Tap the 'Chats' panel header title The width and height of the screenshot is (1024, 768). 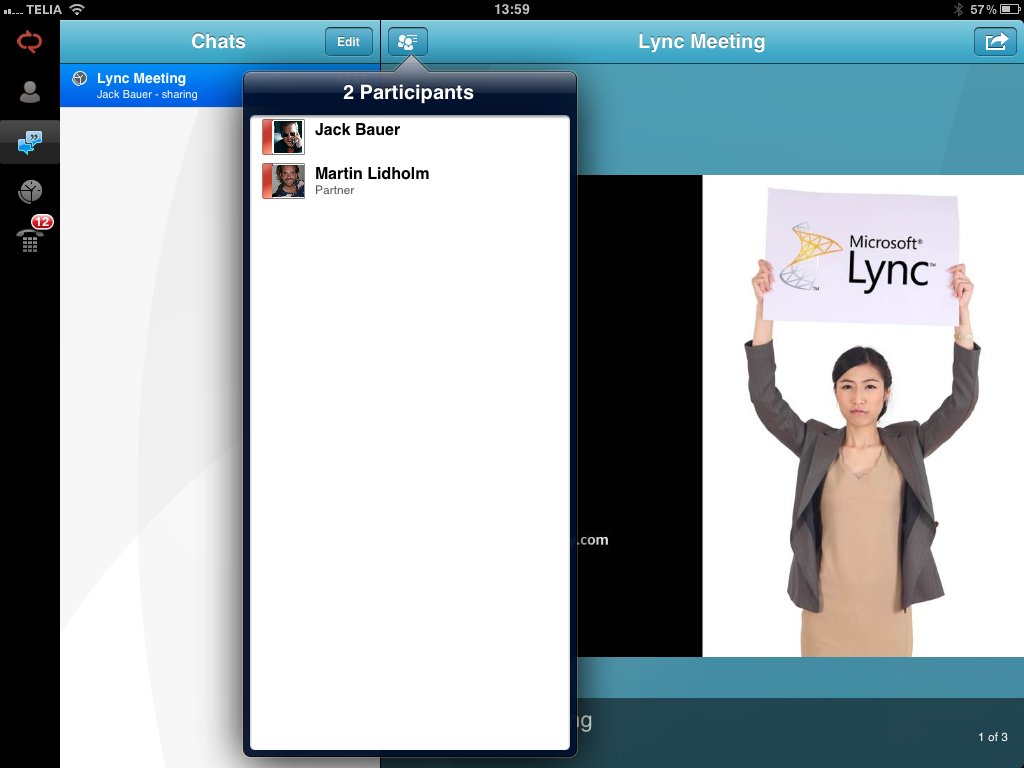click(x=218, y=41)
